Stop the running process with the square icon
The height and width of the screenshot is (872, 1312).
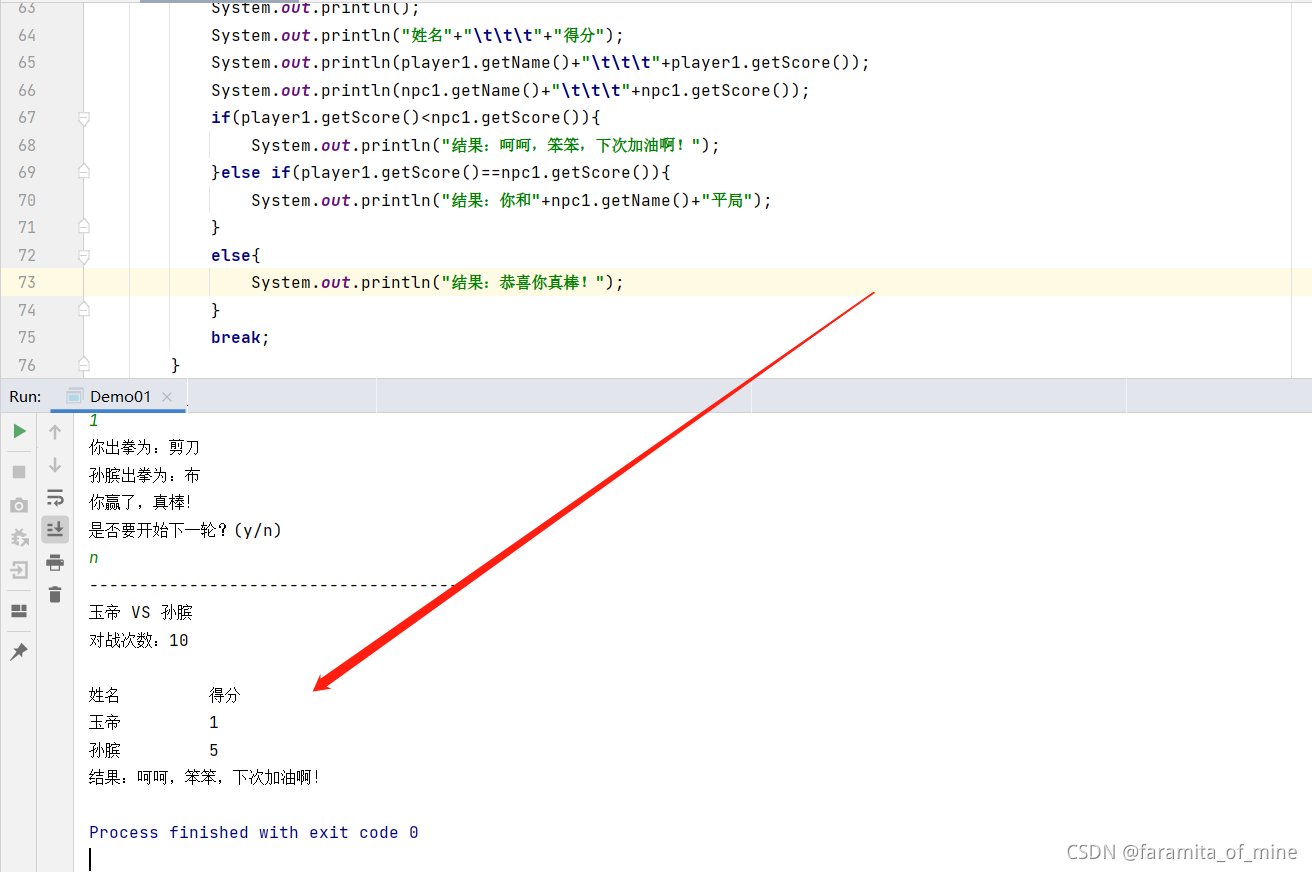(19, 471)
